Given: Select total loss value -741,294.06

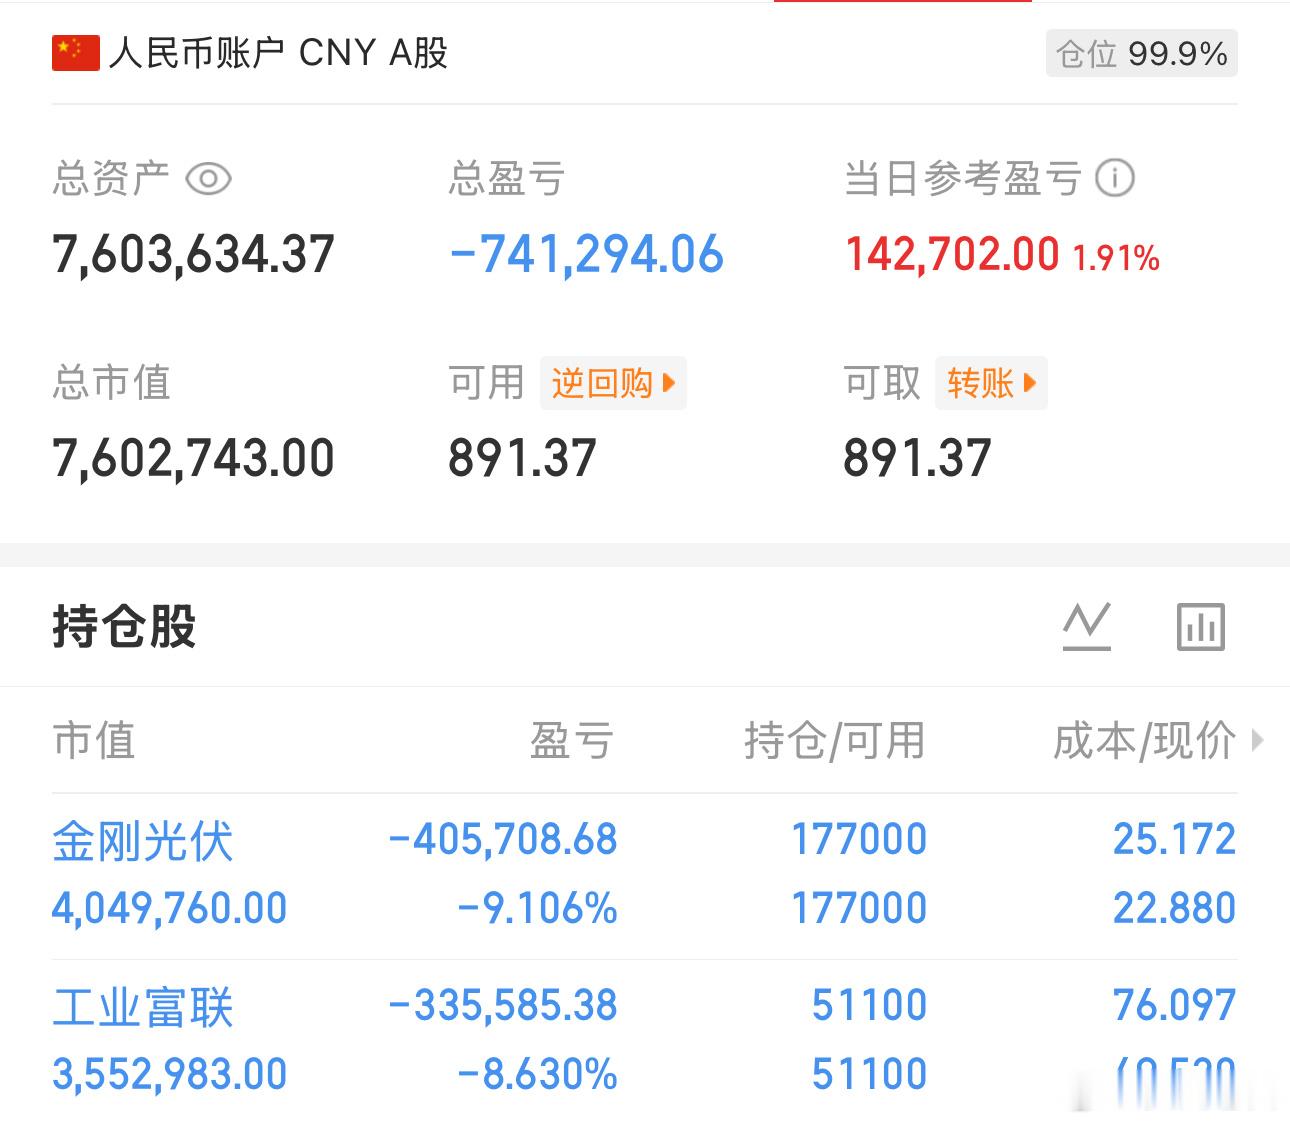Looking at the screenshot, I should tap(586, 254).
